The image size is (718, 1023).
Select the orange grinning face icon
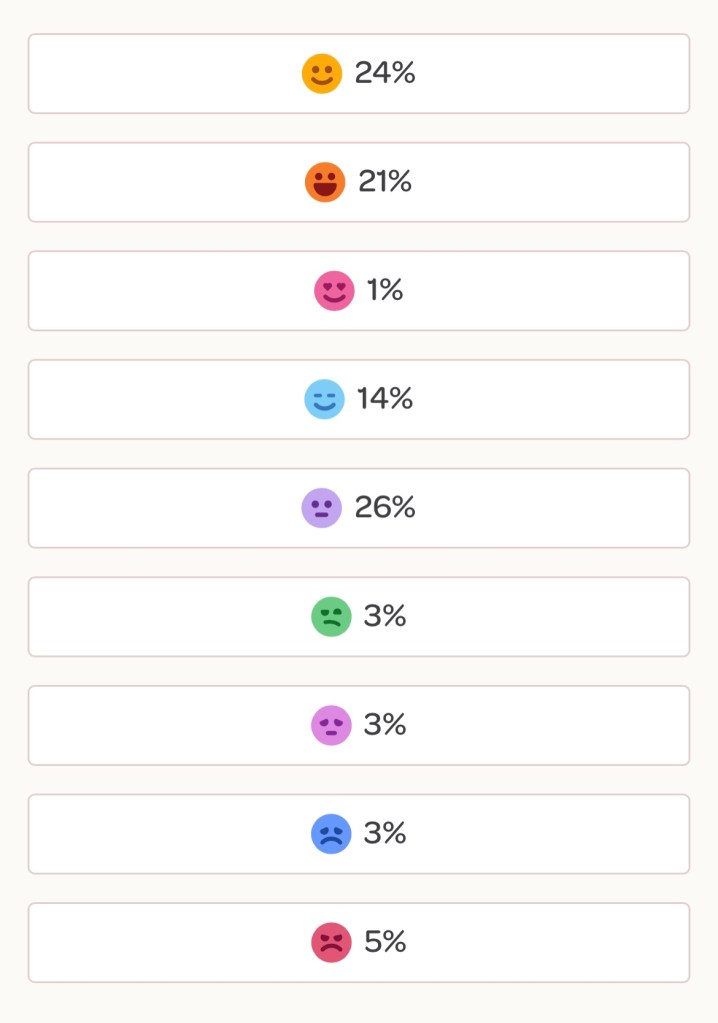(325, 182)
